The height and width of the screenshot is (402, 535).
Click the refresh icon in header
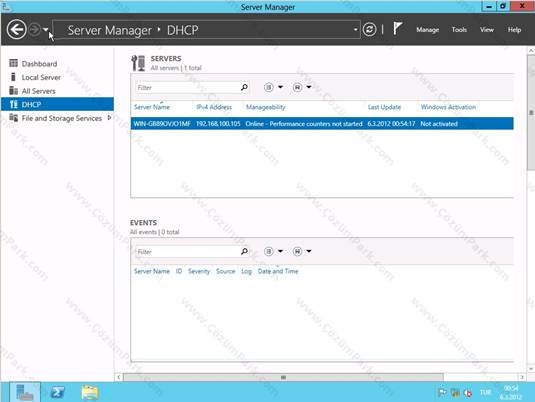point(369,30)
